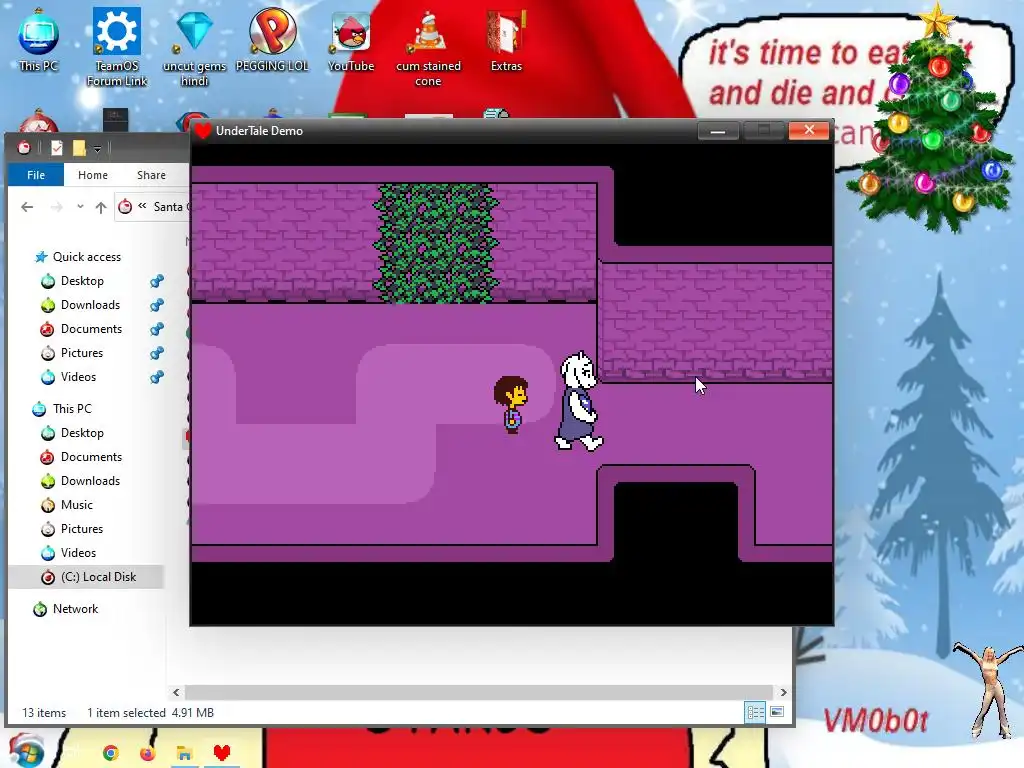Screen dimensions: 1024x768
Task: Click the Frisk child character in the game
Action: [511, 404]
